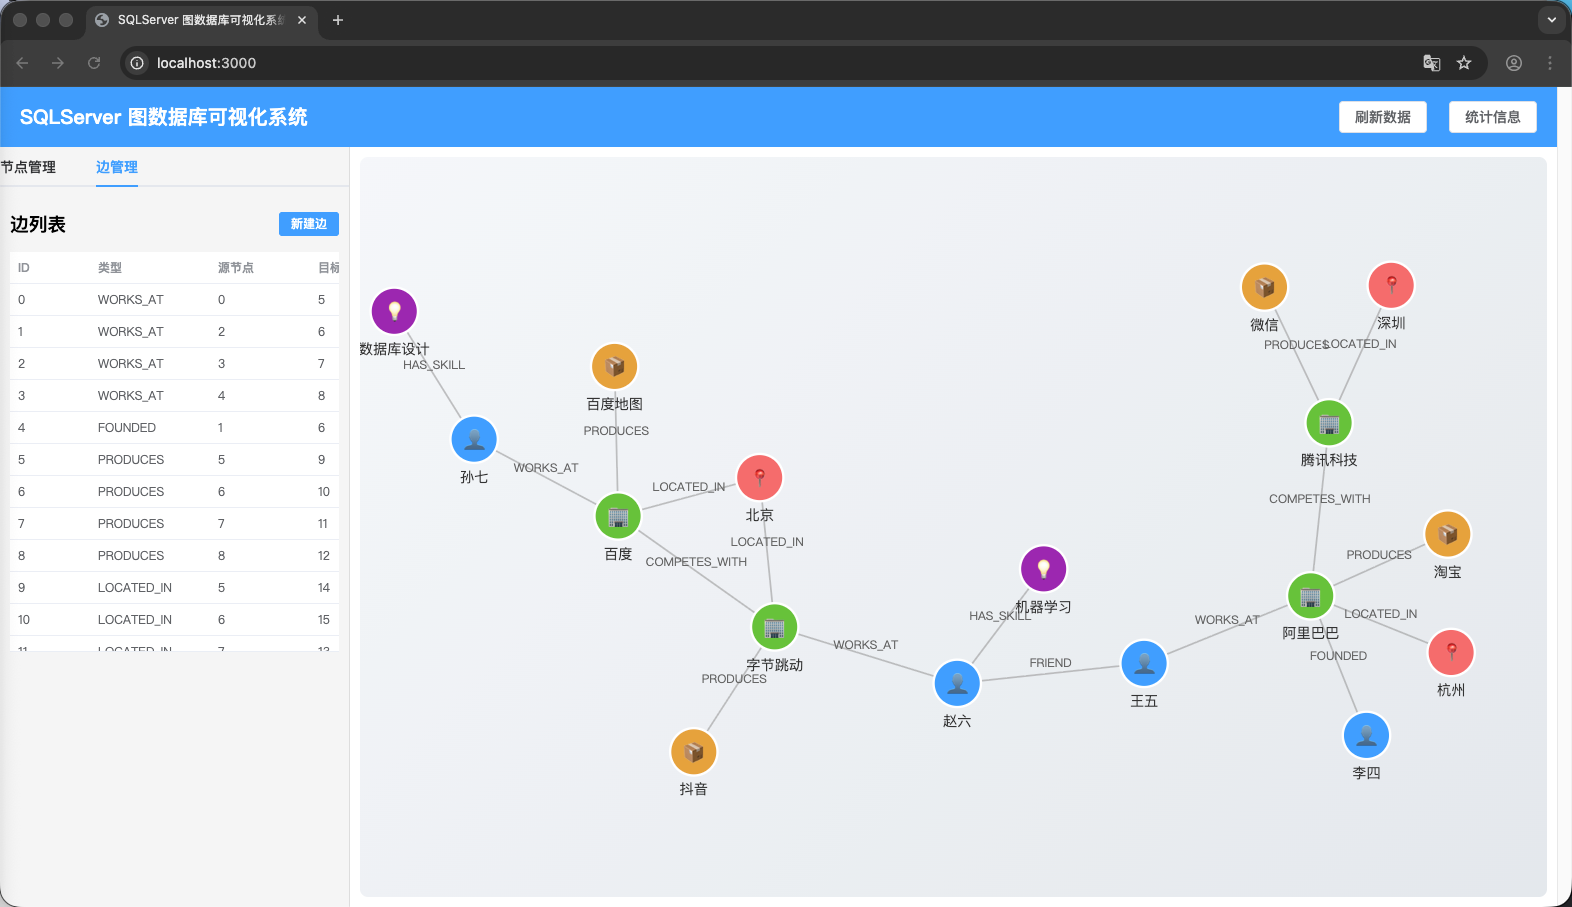Click LOCATED_IN in edge row ID 10

(135, 620)
